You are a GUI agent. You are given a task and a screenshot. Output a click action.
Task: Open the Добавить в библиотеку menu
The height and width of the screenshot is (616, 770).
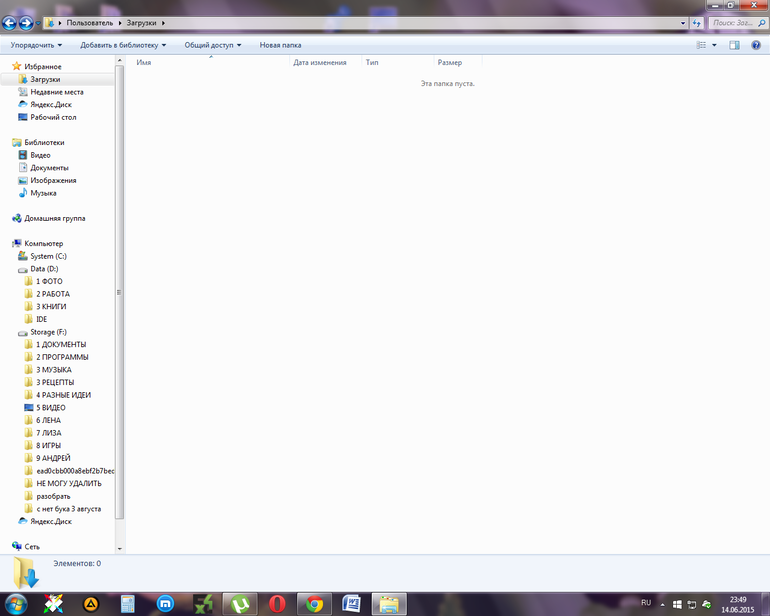click(123, 45)
